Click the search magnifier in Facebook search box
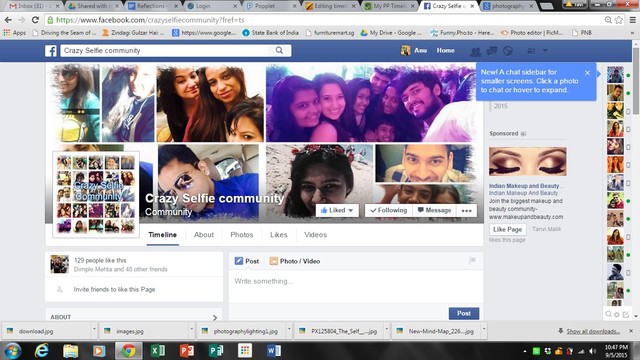The width and height of the screenshot is (640, 360). [279, 50]
